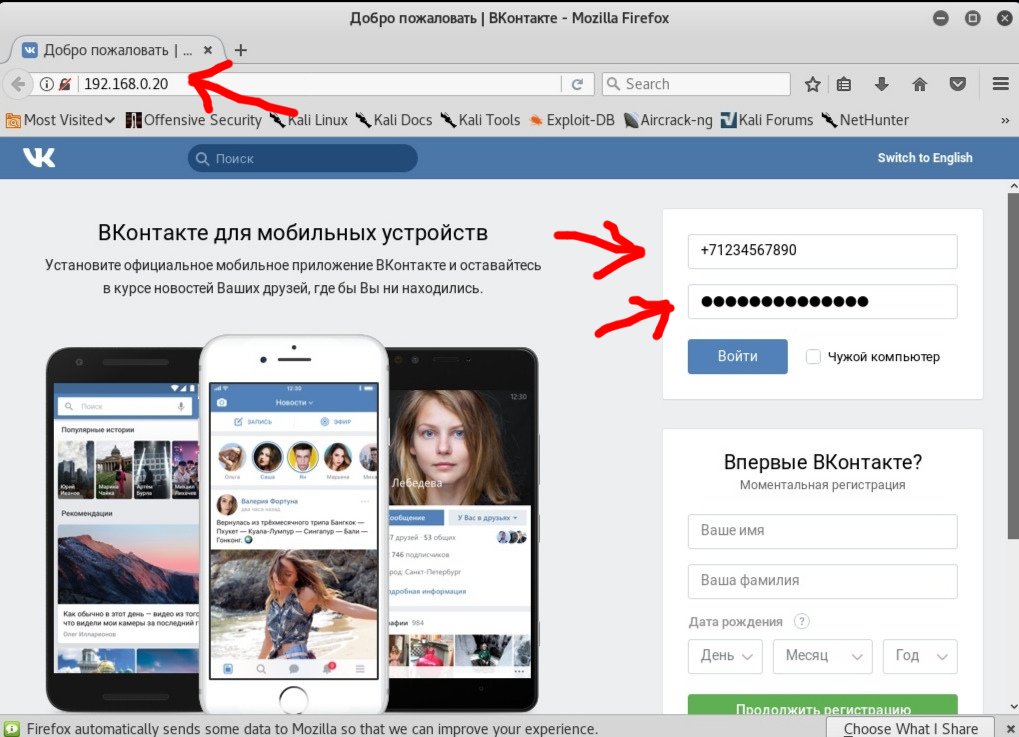Click the magnifier icon in Поиск field
This screenshot has height=737, width=1019.
(x=202, y=159)
